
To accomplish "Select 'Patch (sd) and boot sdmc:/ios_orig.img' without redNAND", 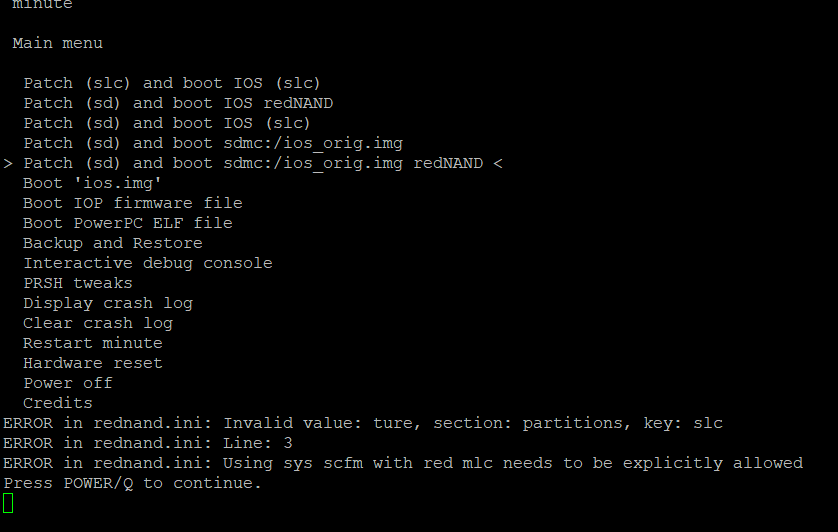I will (x=213, y=143).
